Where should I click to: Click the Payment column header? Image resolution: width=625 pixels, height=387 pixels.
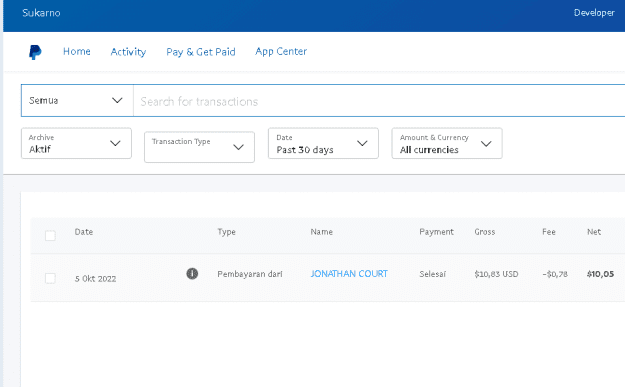coord(436,232)
